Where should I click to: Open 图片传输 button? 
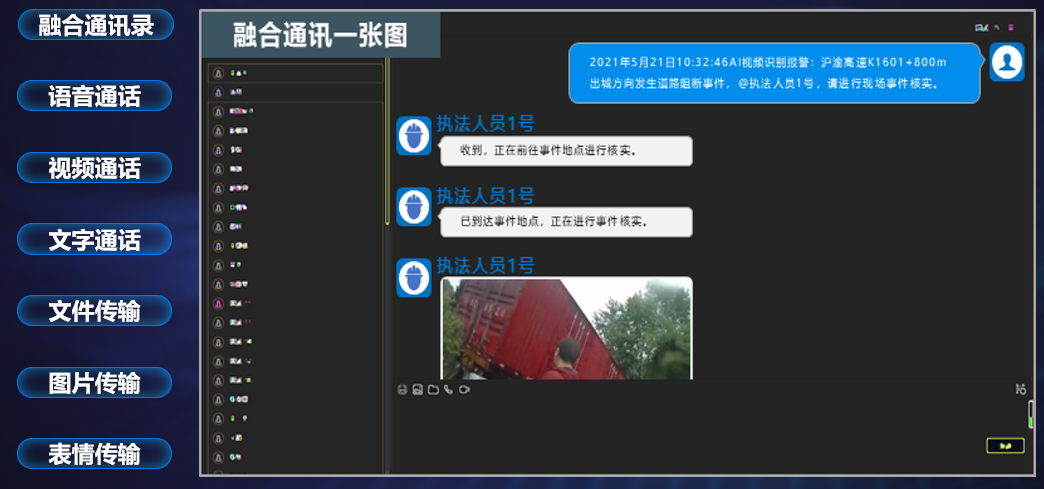click(x=95, y=383)
